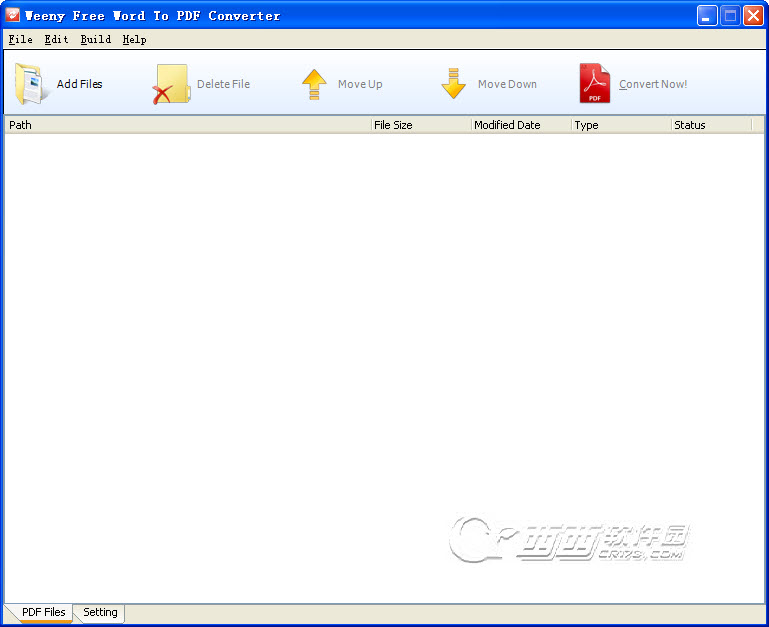Image resolution: width=769 pixels, height=627 pixels.
Task: Select the PDF Files tab
Action: pyautogui.click(x=43, y=612)
